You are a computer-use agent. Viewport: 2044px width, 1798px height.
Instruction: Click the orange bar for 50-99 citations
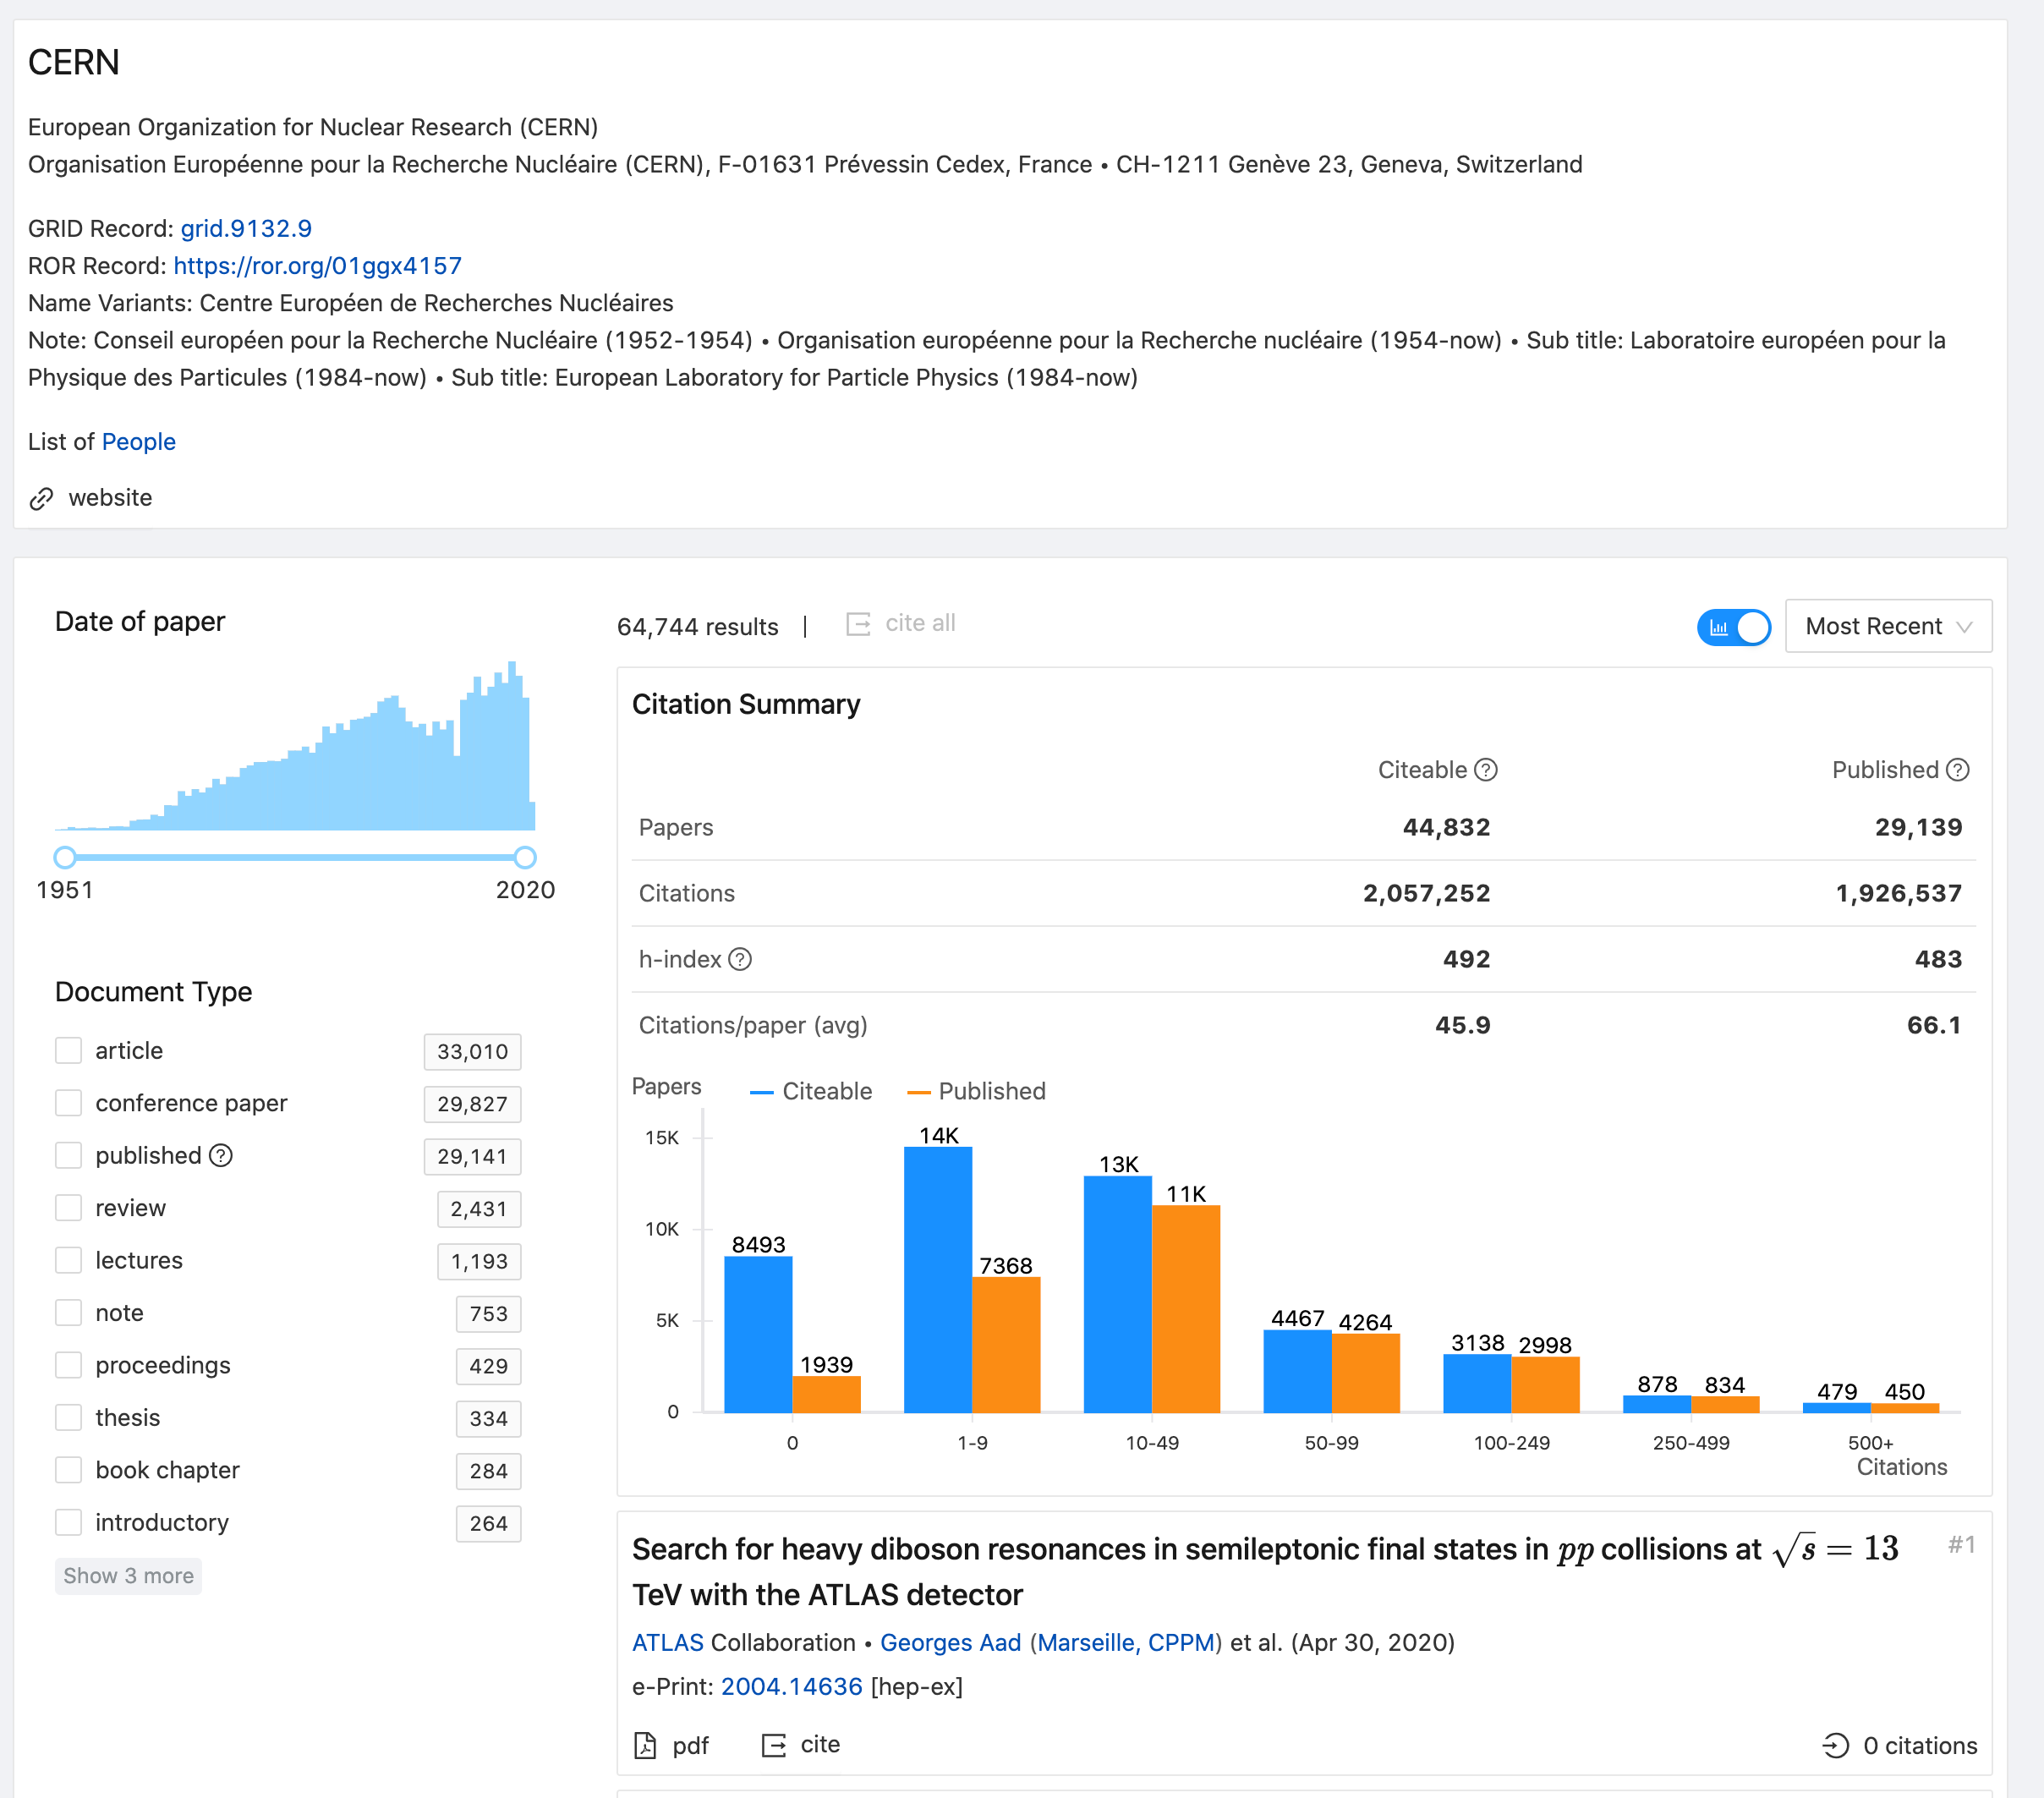1365,1373
